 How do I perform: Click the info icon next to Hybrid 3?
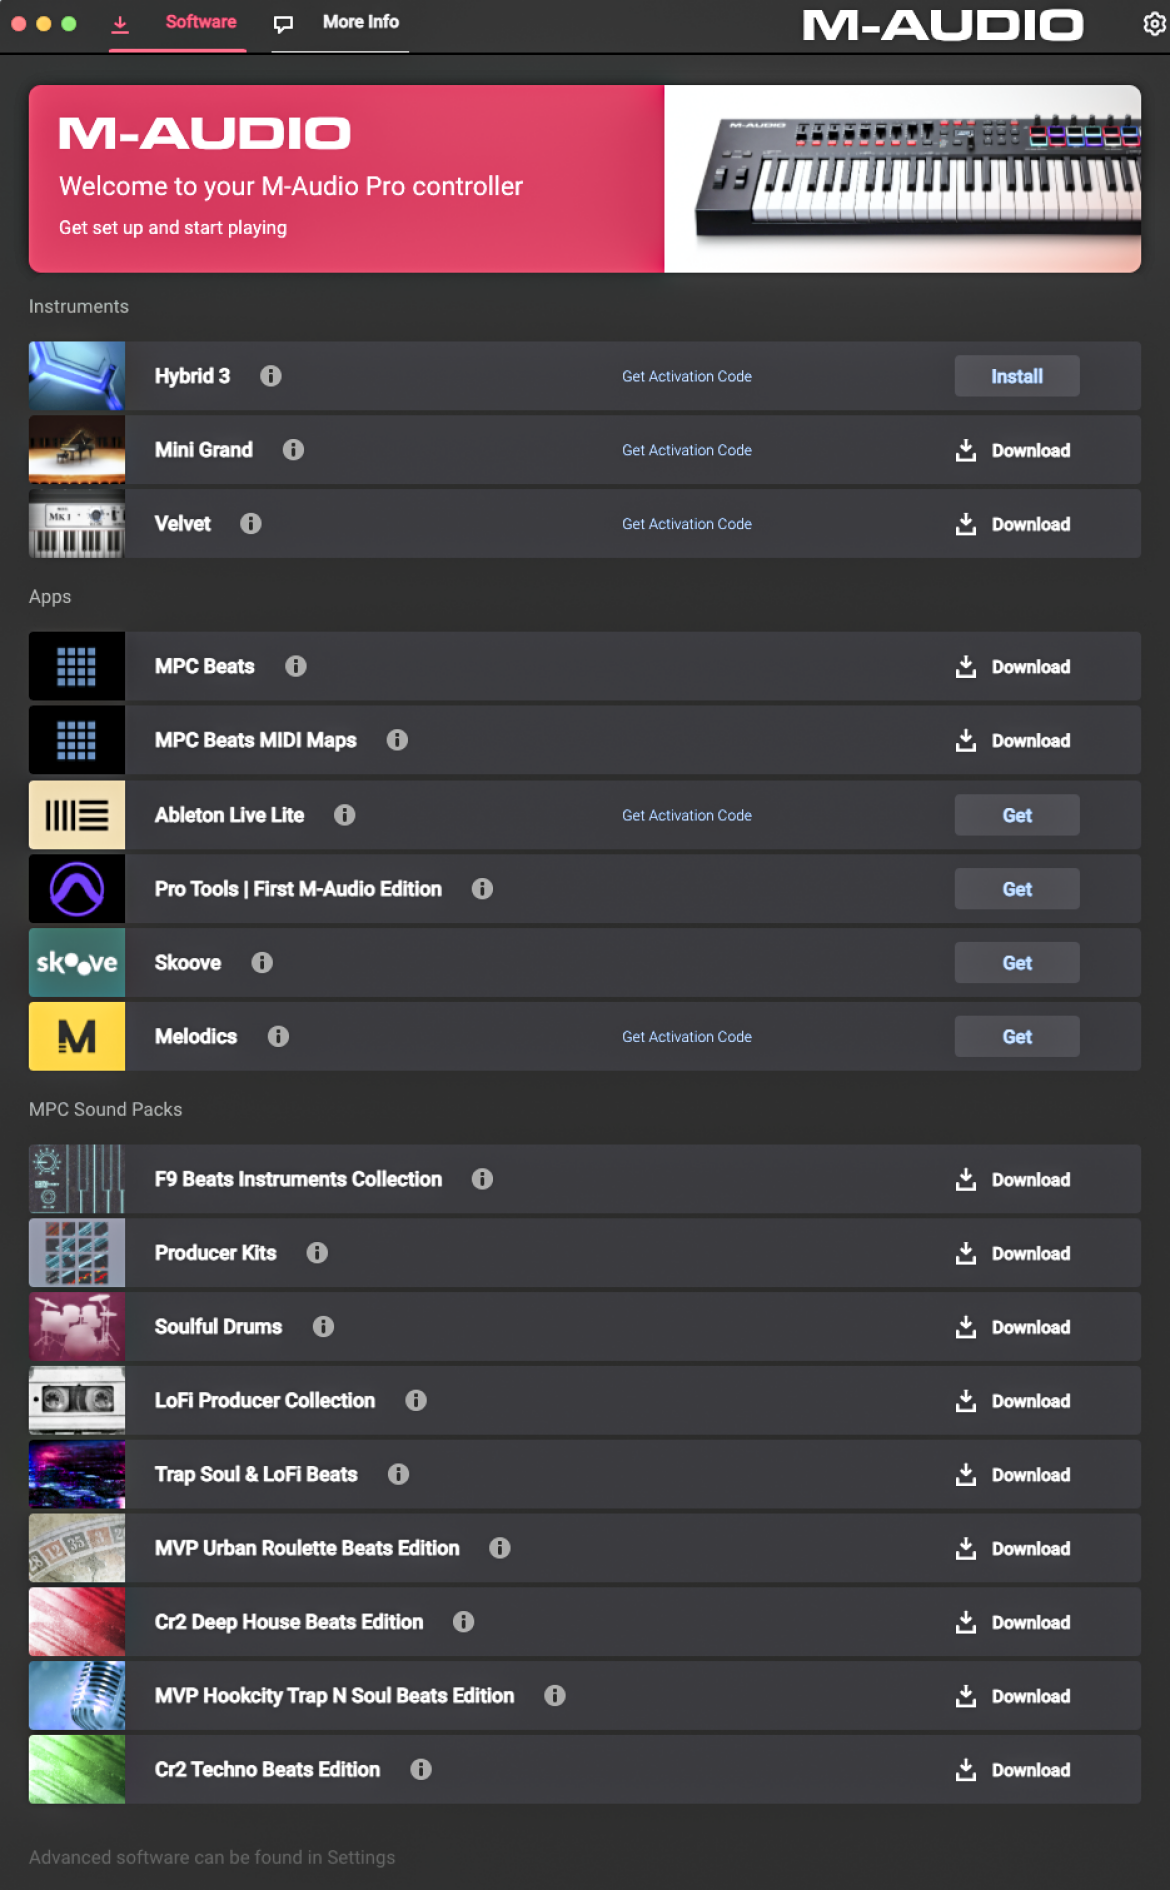pos(271,376)
